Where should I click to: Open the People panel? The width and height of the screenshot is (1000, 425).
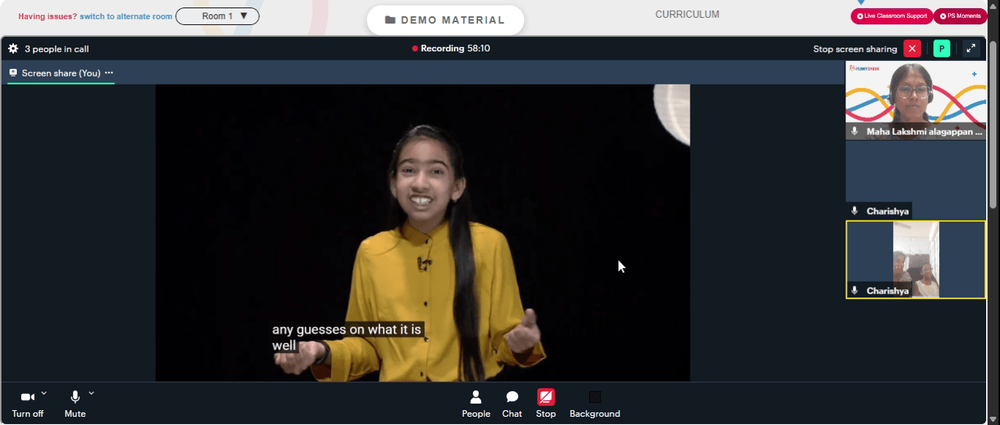point(476,404)
